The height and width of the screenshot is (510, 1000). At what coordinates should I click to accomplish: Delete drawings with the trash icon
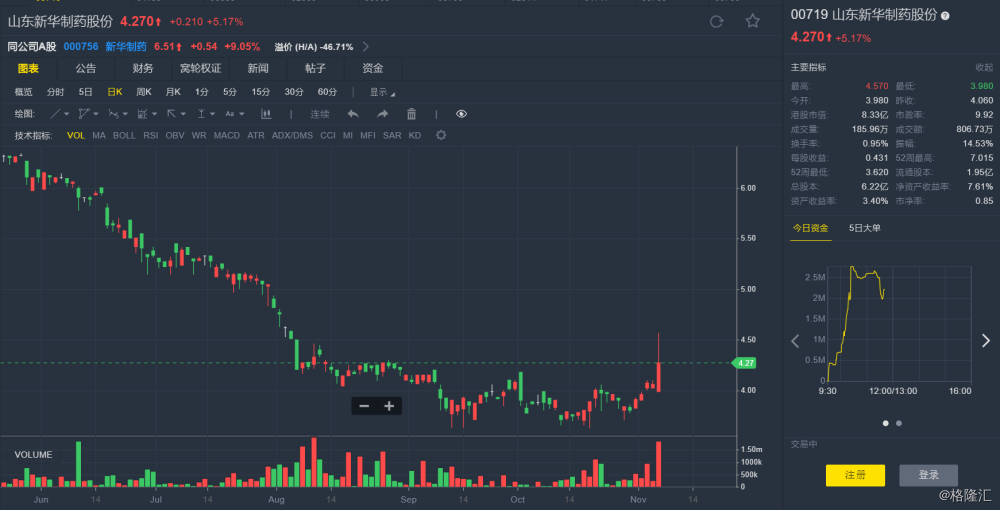(x=410, y=114)
